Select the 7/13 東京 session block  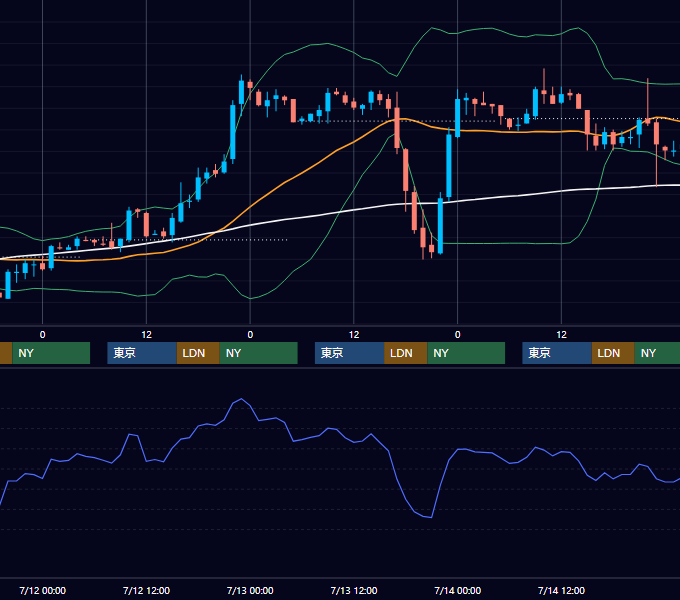tap(350, 353)
